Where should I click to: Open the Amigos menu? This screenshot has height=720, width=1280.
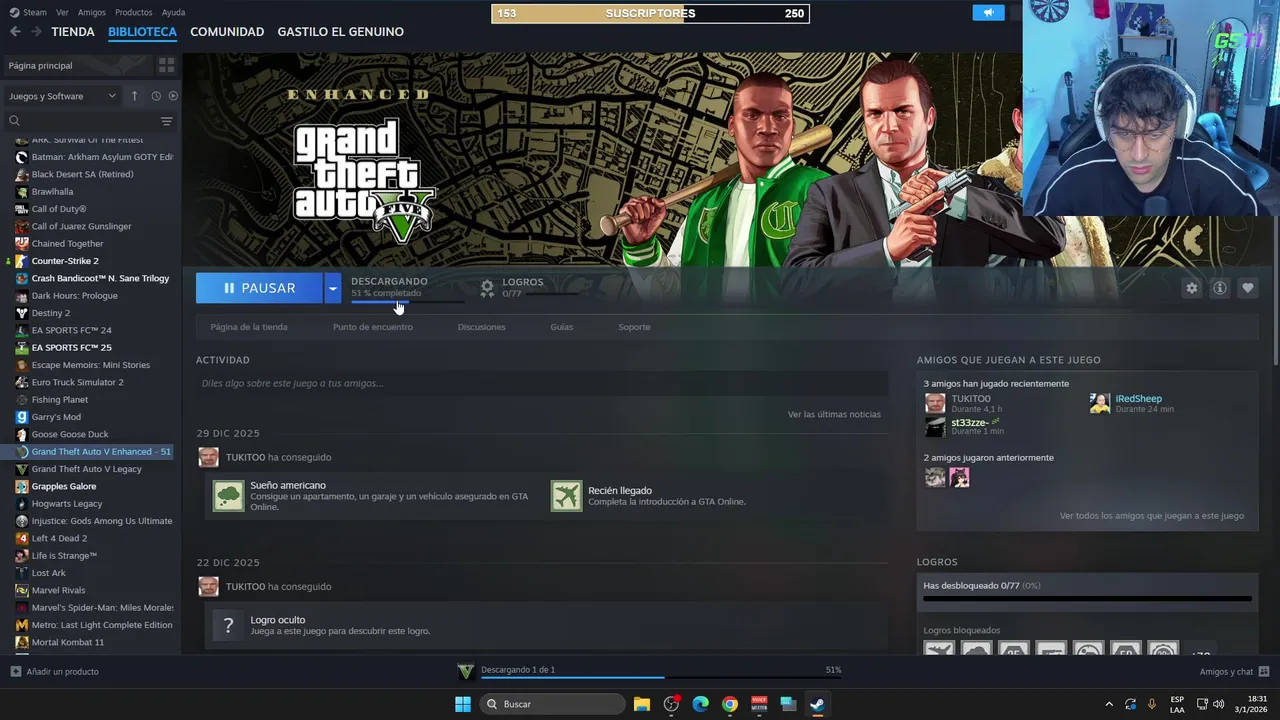tap(92, 12)
